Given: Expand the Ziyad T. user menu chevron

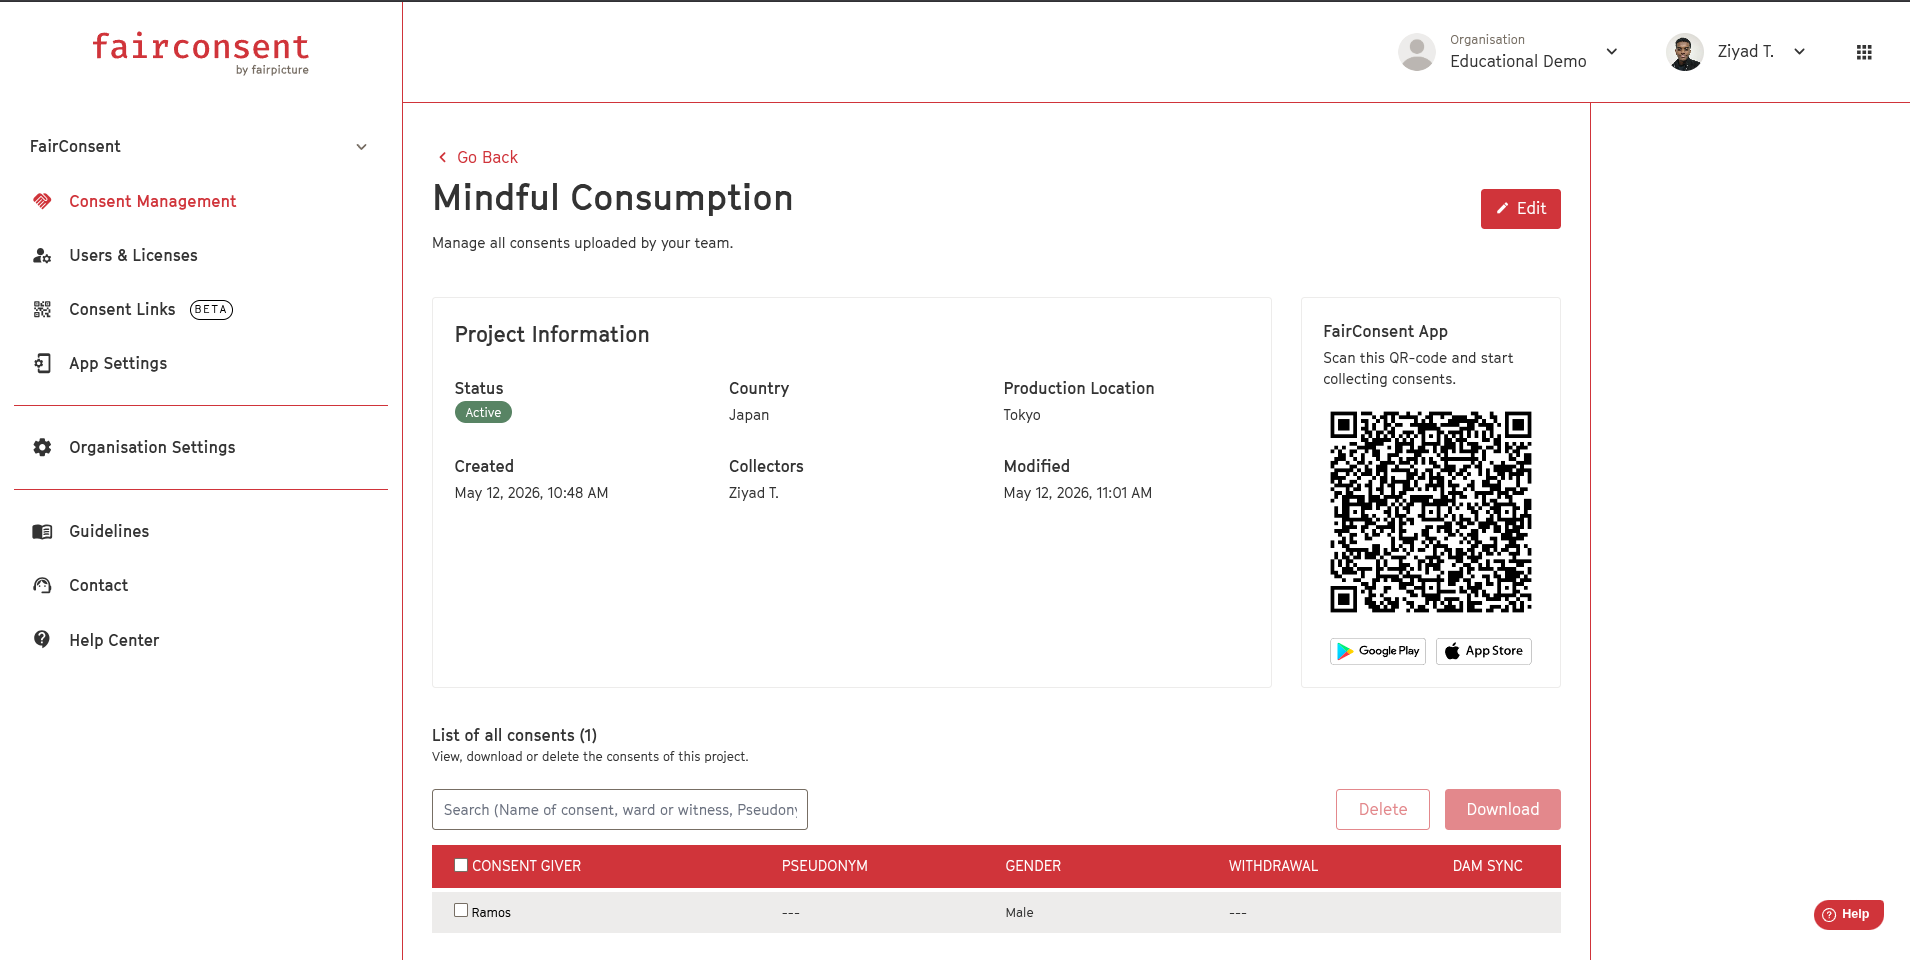Looking at the screenshot, I should 1800,52.
